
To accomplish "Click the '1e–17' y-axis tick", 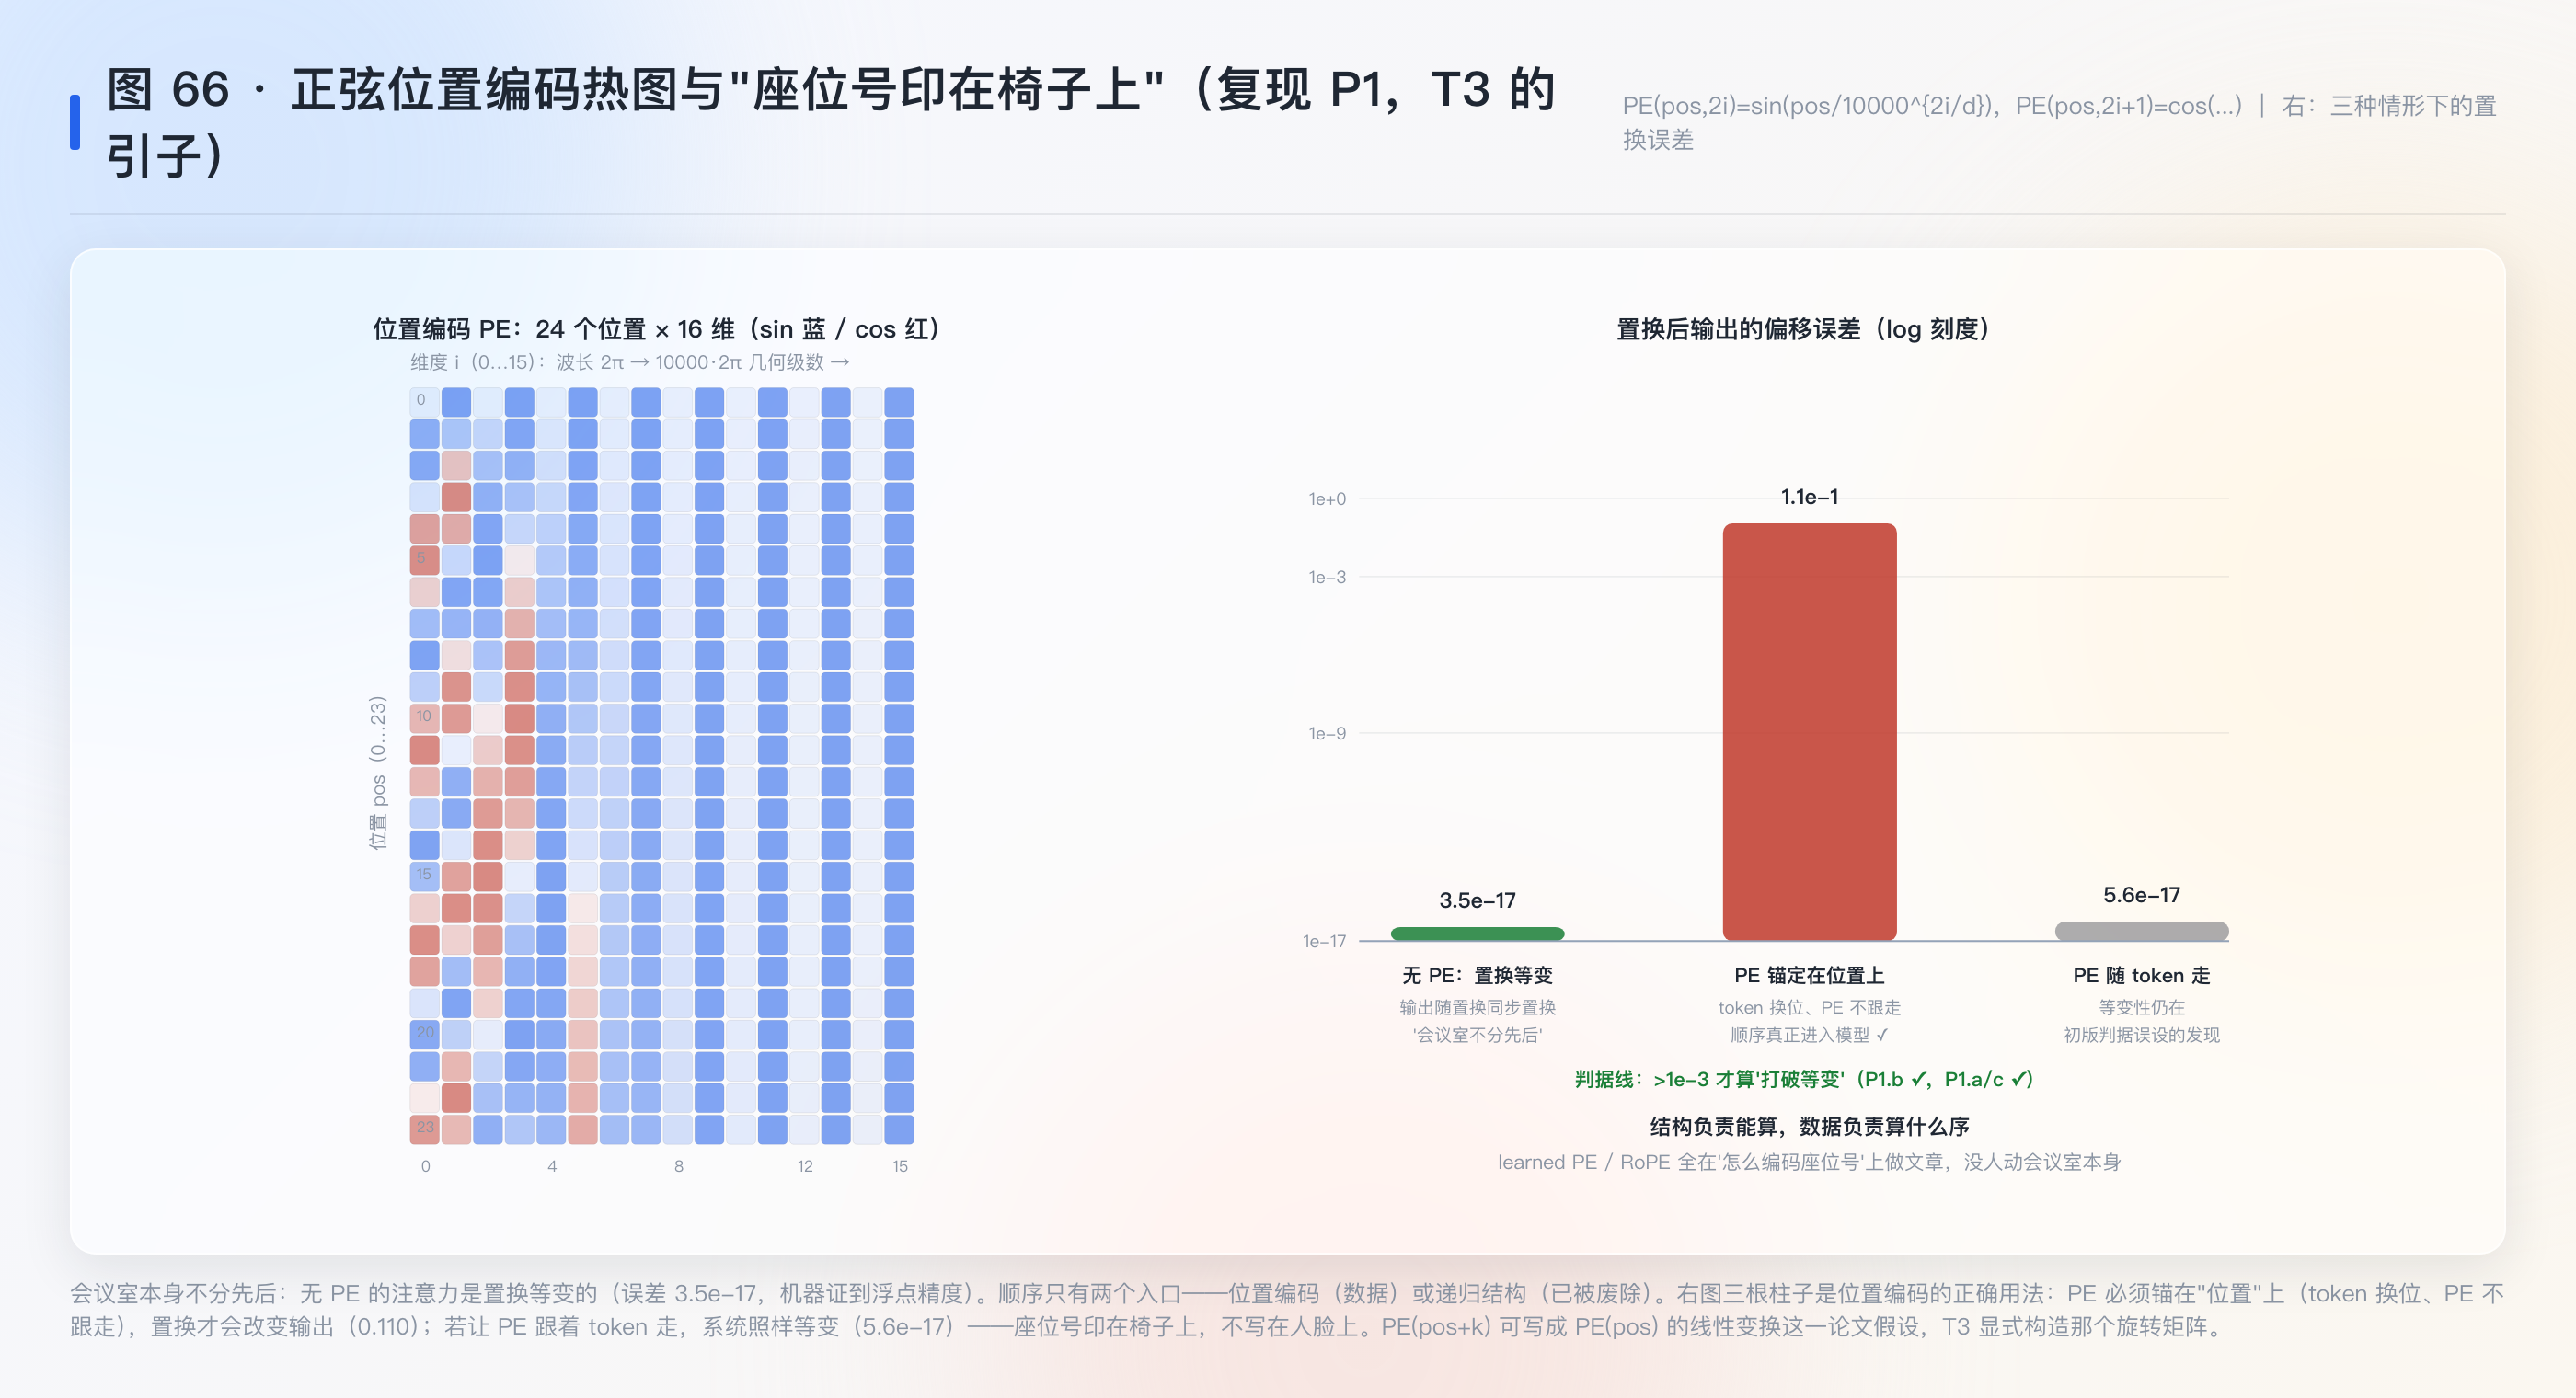I will pos(1324,941).
